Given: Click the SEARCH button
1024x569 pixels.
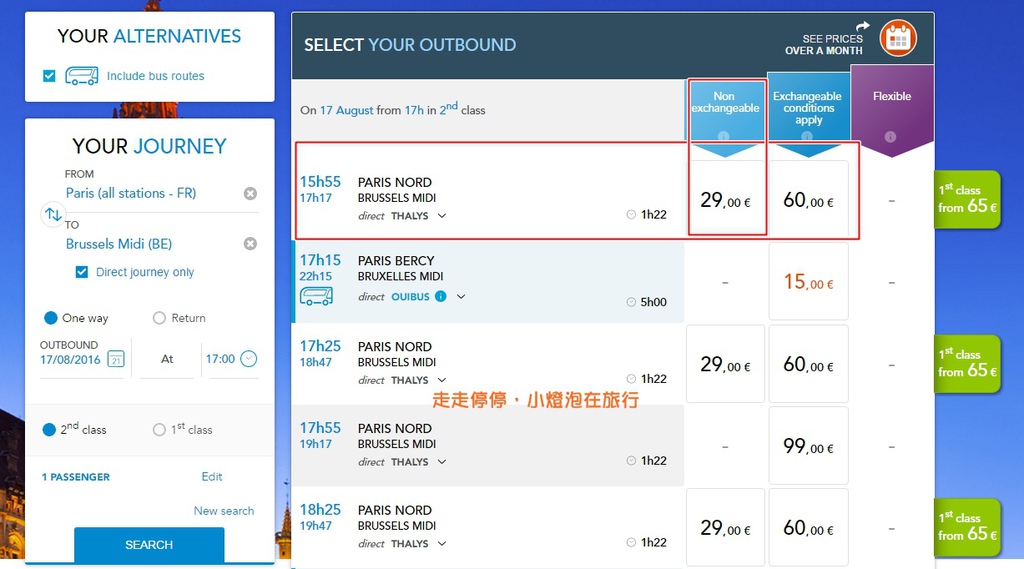Looking at the screenshot, I should (x=149, y=545).
